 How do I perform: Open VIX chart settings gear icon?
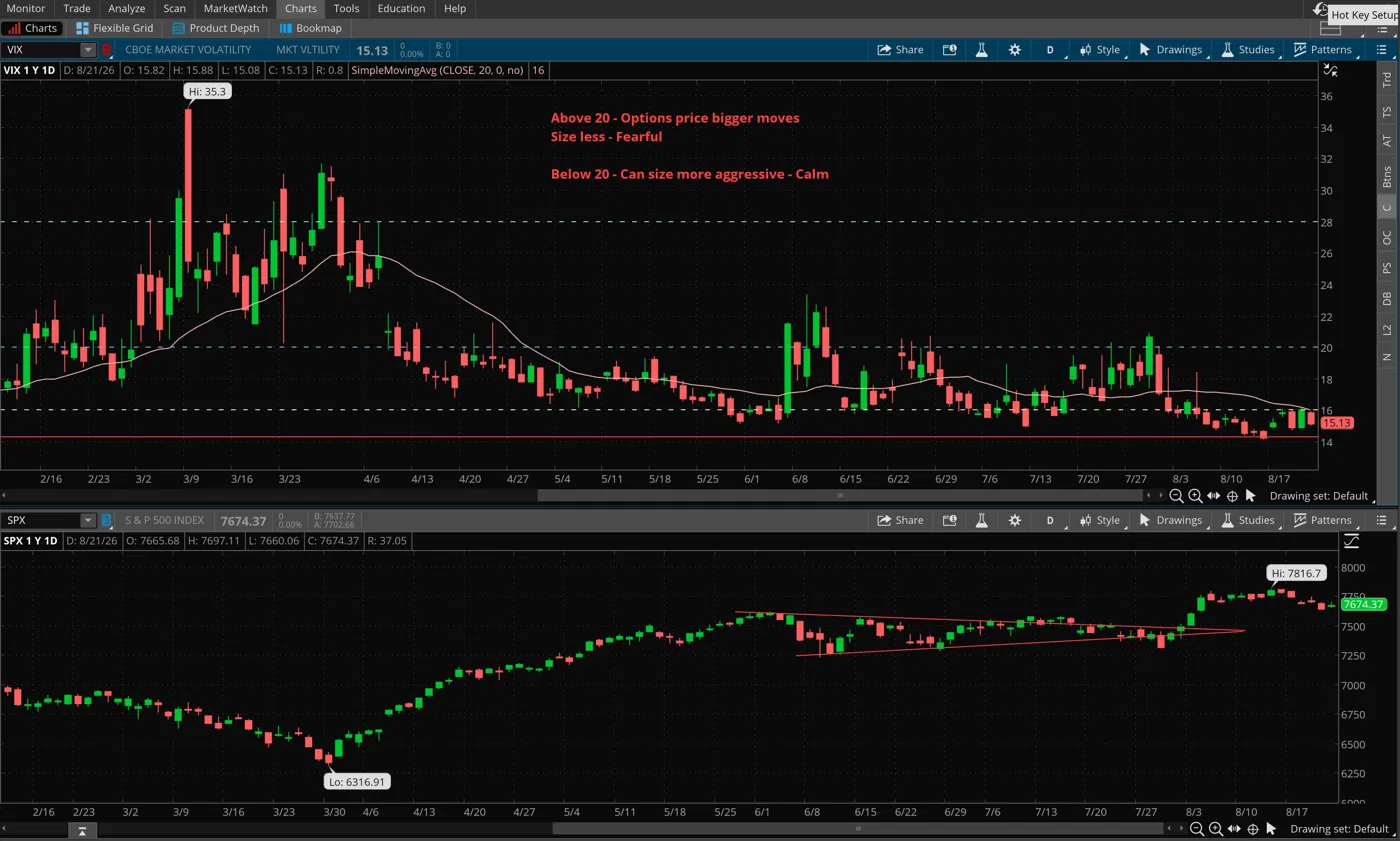pyautogui.click(x=1015, y=49)
